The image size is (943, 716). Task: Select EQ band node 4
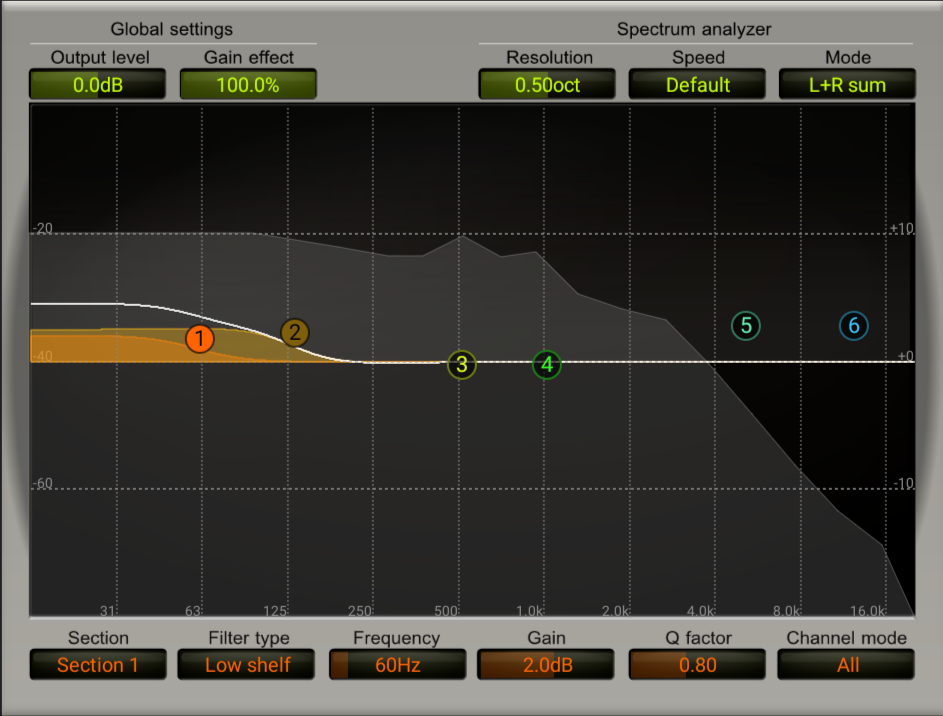point(547,364)
